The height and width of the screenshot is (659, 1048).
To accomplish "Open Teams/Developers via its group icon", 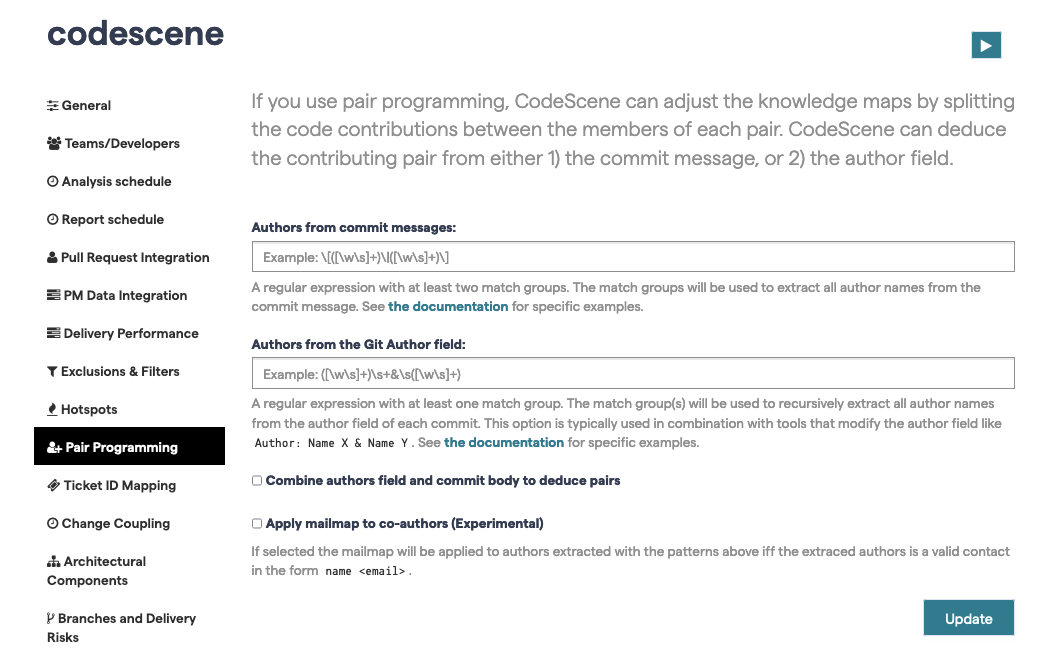I will pos(52,143).
